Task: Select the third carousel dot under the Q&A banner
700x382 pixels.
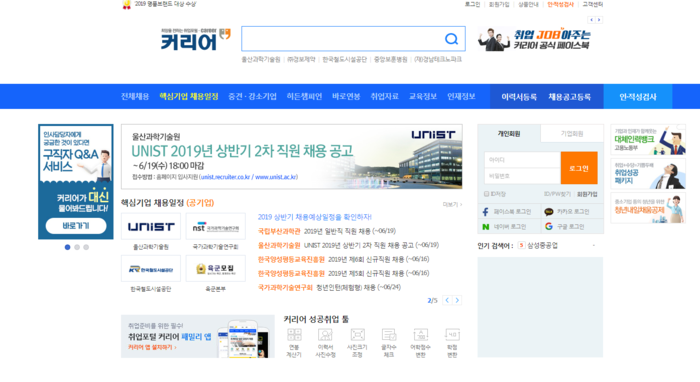Action: [x=86, y=247]
